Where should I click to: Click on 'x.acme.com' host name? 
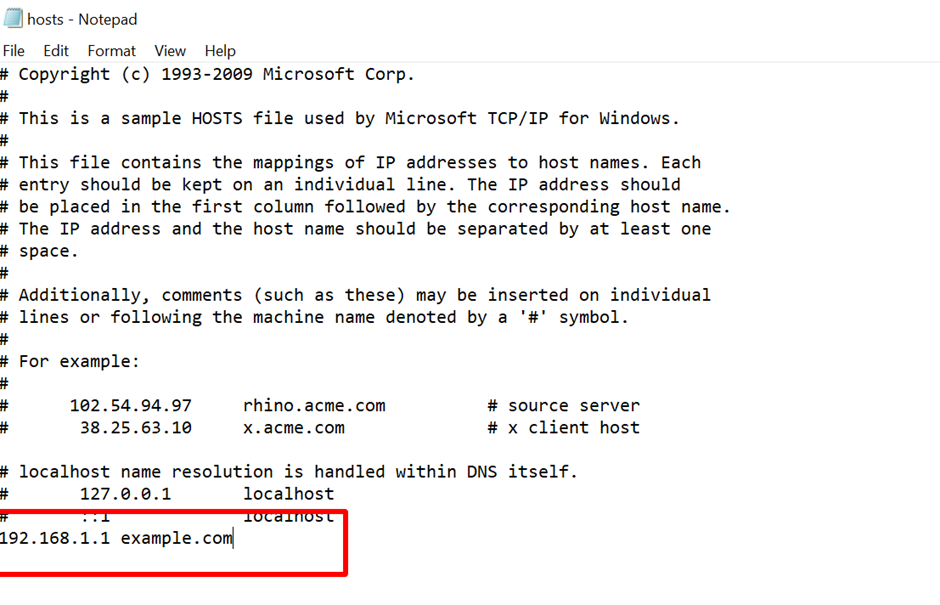click(293, 427)
